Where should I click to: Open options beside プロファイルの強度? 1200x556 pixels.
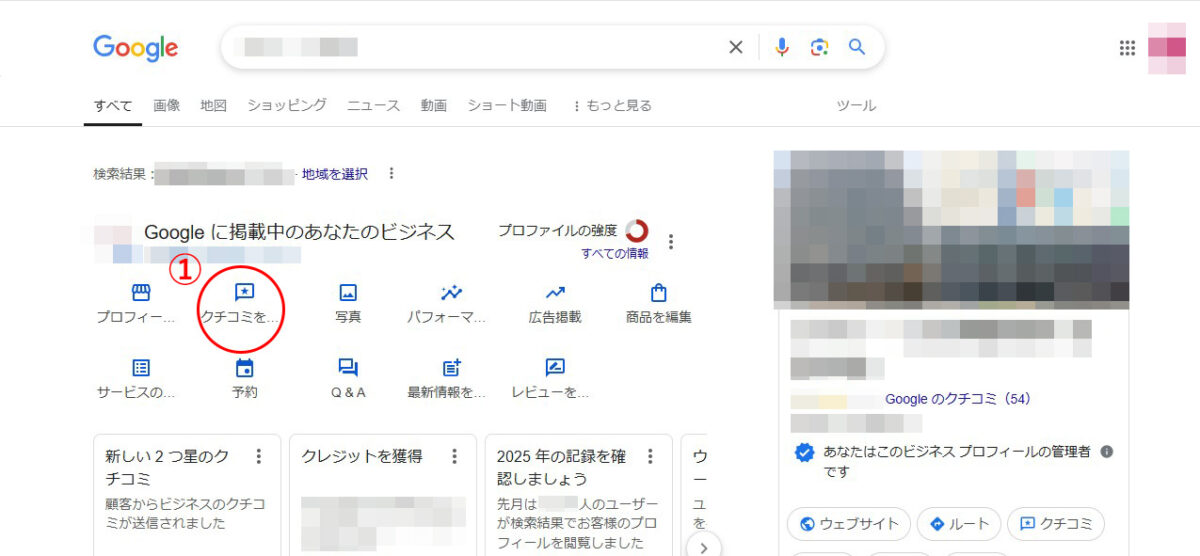pyautogui.click(x=671, y=242)
